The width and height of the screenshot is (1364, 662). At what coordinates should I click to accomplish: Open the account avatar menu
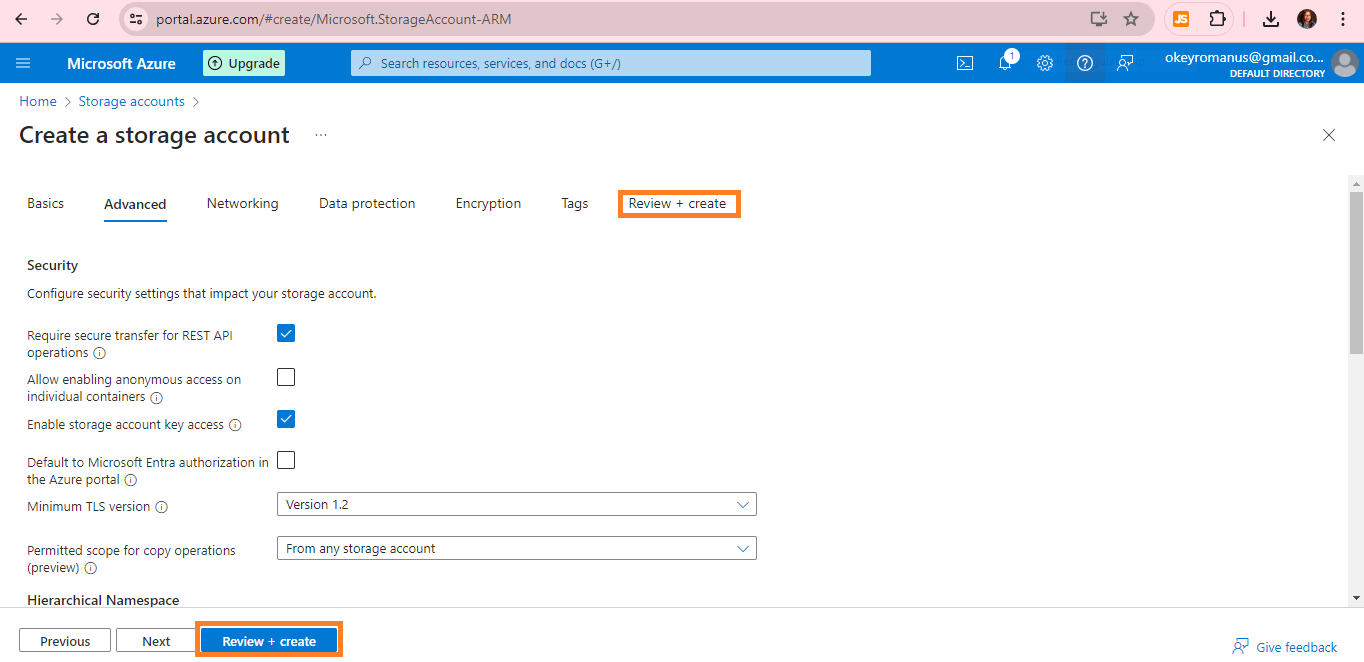(1345, 63)
